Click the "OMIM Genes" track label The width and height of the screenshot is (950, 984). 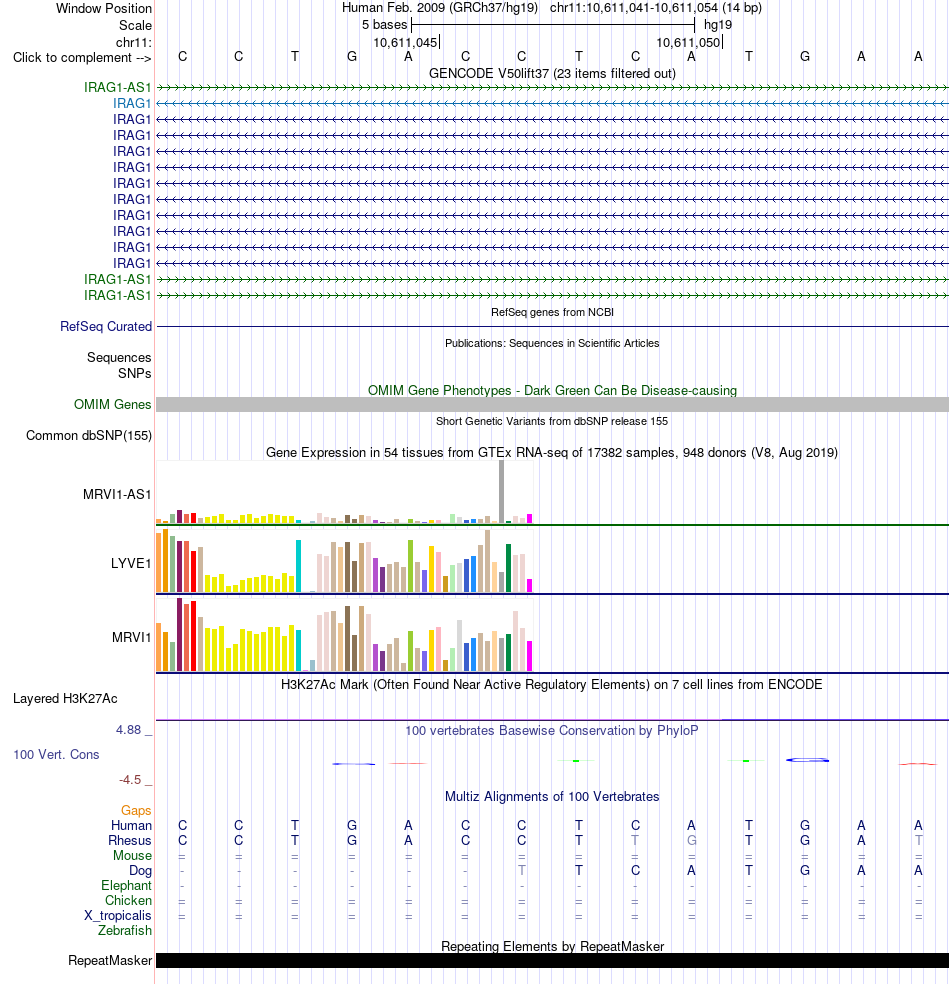(112, 405)
